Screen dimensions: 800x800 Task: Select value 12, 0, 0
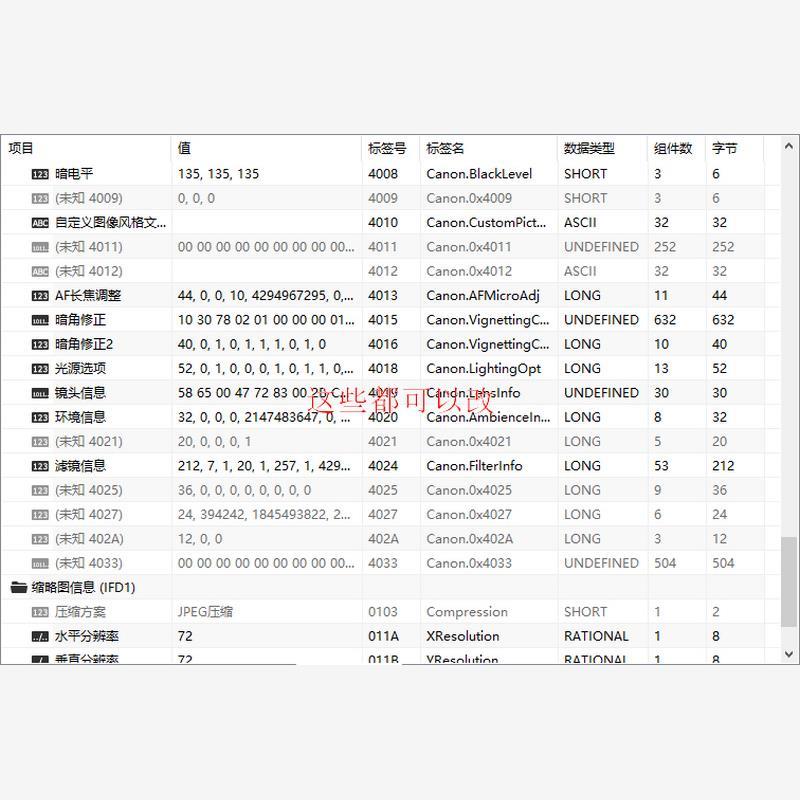[200, 539]
